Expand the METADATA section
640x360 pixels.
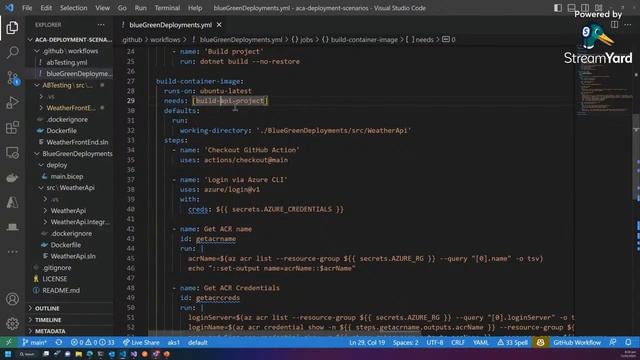[69, 331]
